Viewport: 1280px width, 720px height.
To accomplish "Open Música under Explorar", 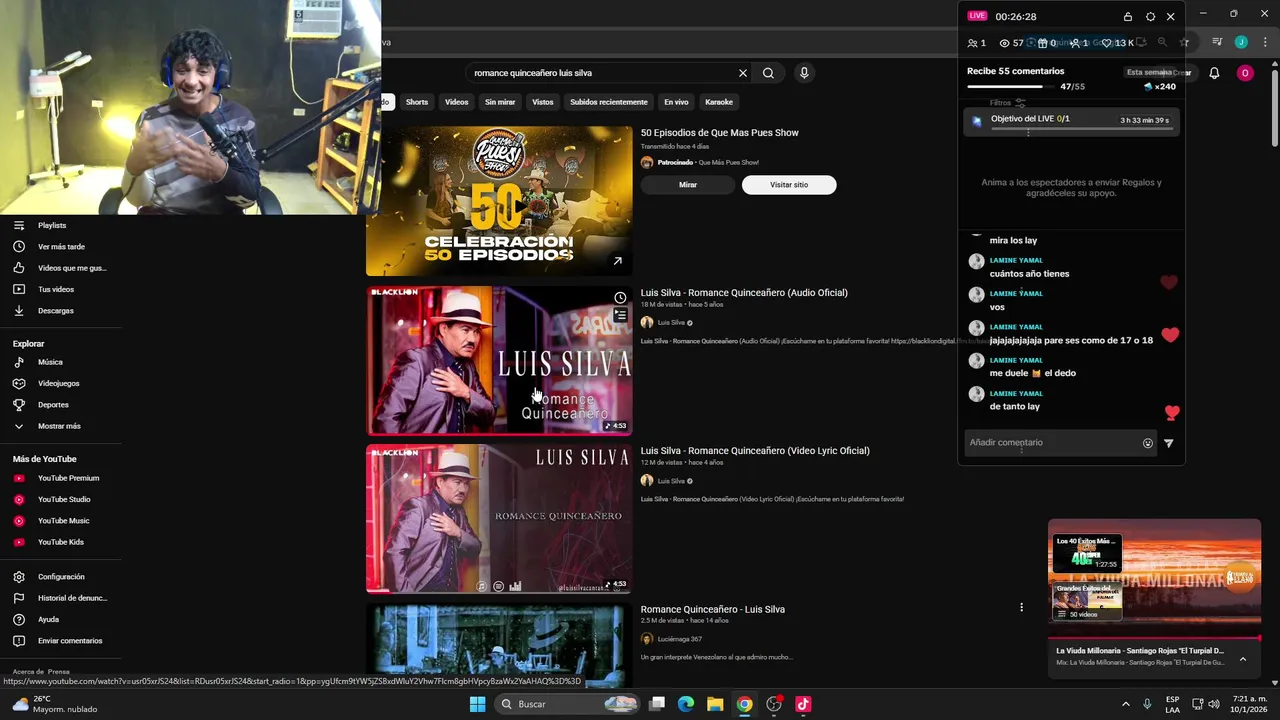I will click(x=50, y=363).
